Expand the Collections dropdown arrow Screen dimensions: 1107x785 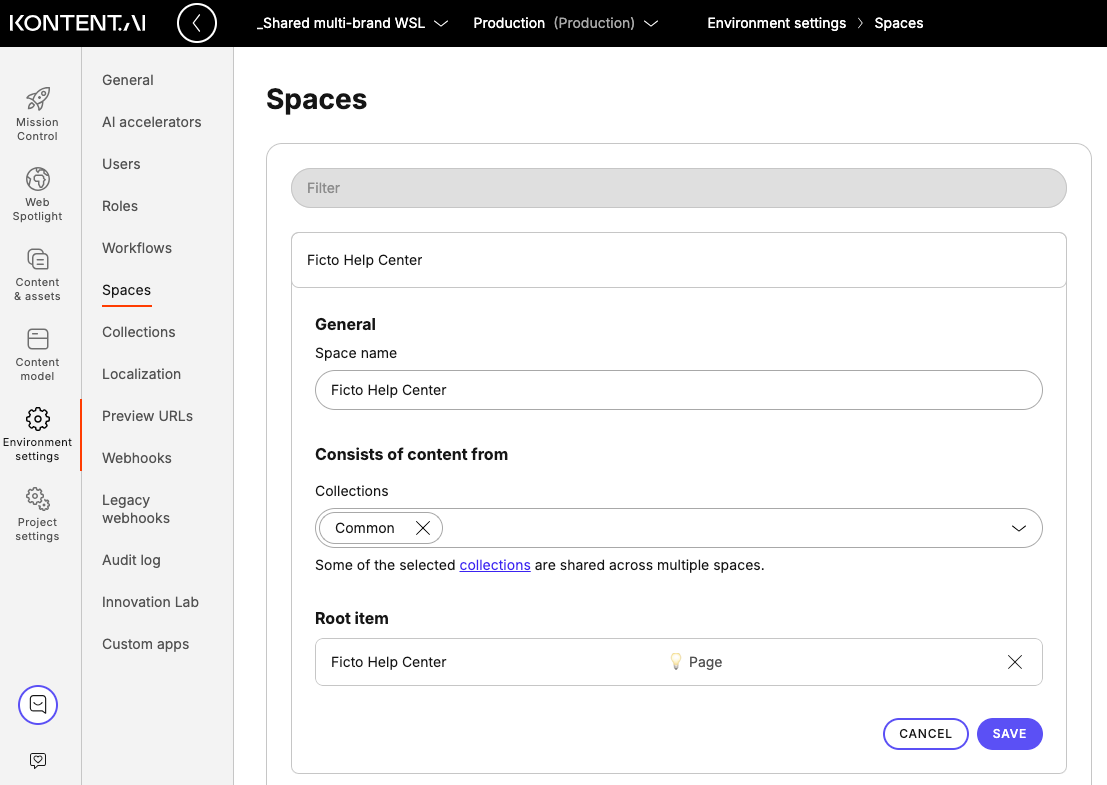[1018, 528]
